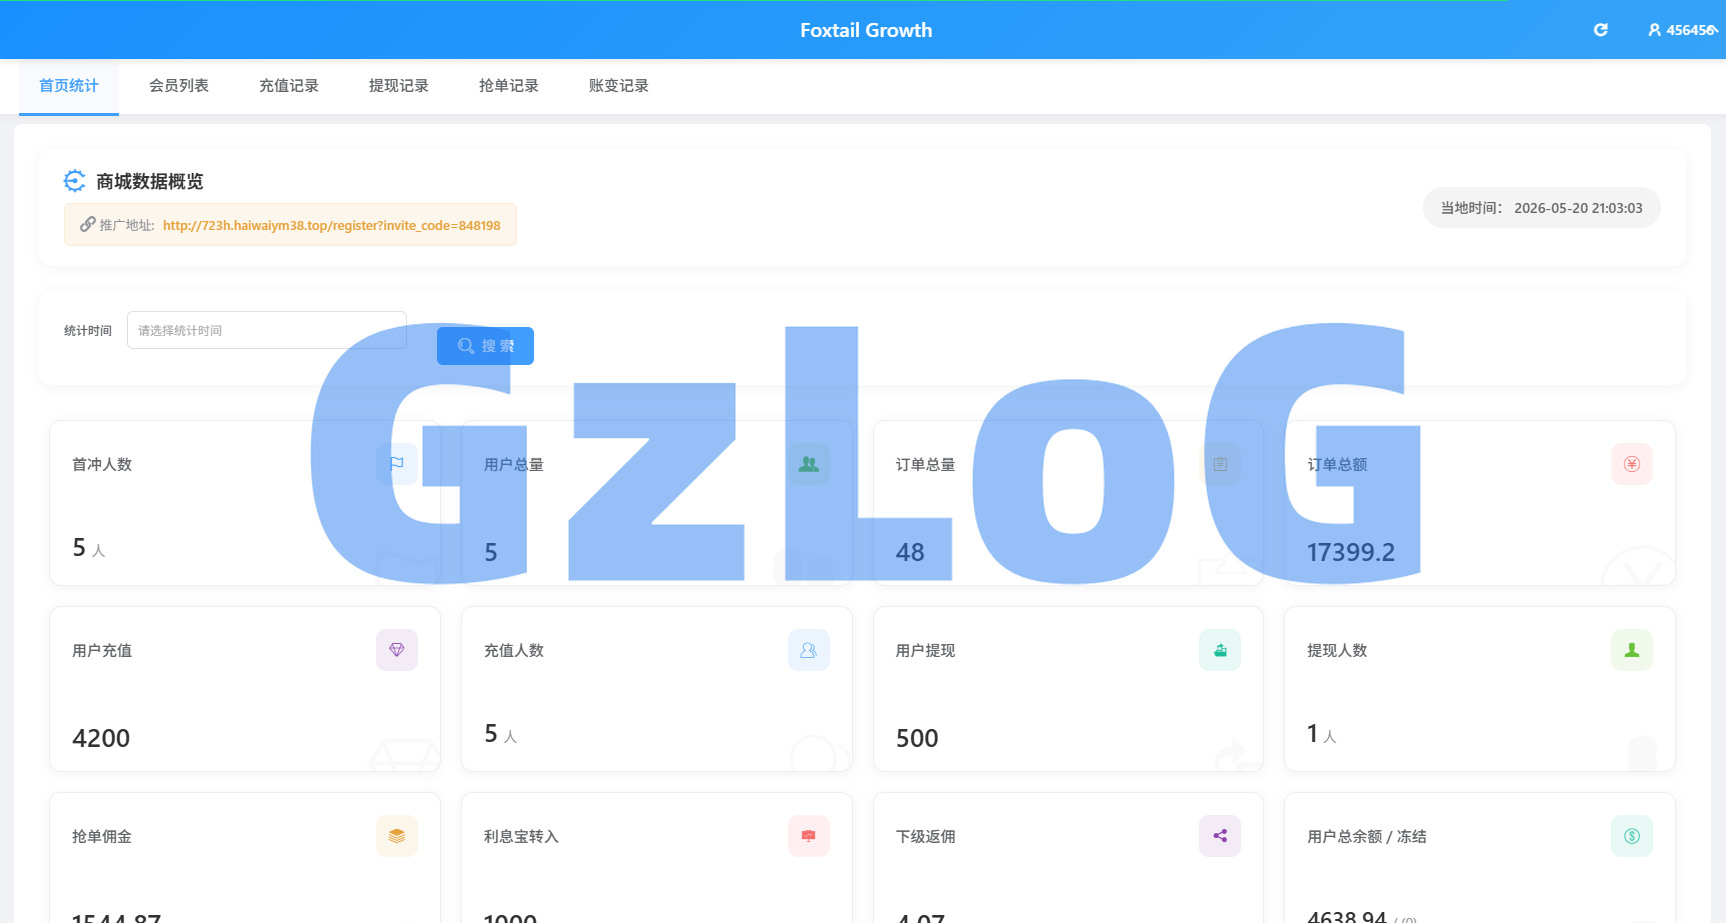Viewport: 1726px width, 923px height.
Task: Click the yen icon on 订单总额 card
Action: pos(1631,464)
